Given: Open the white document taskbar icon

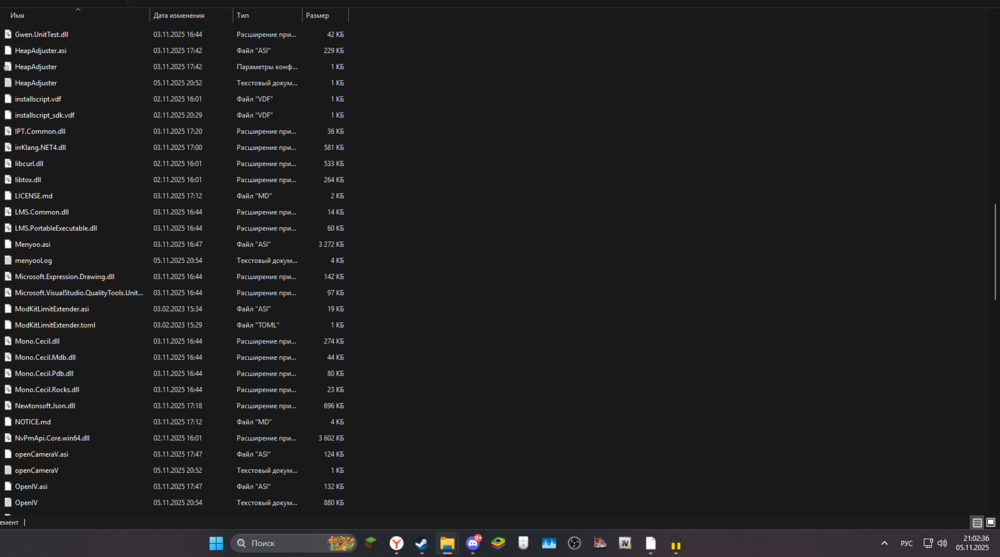Looking at the screenshot, I should [651, 543].
